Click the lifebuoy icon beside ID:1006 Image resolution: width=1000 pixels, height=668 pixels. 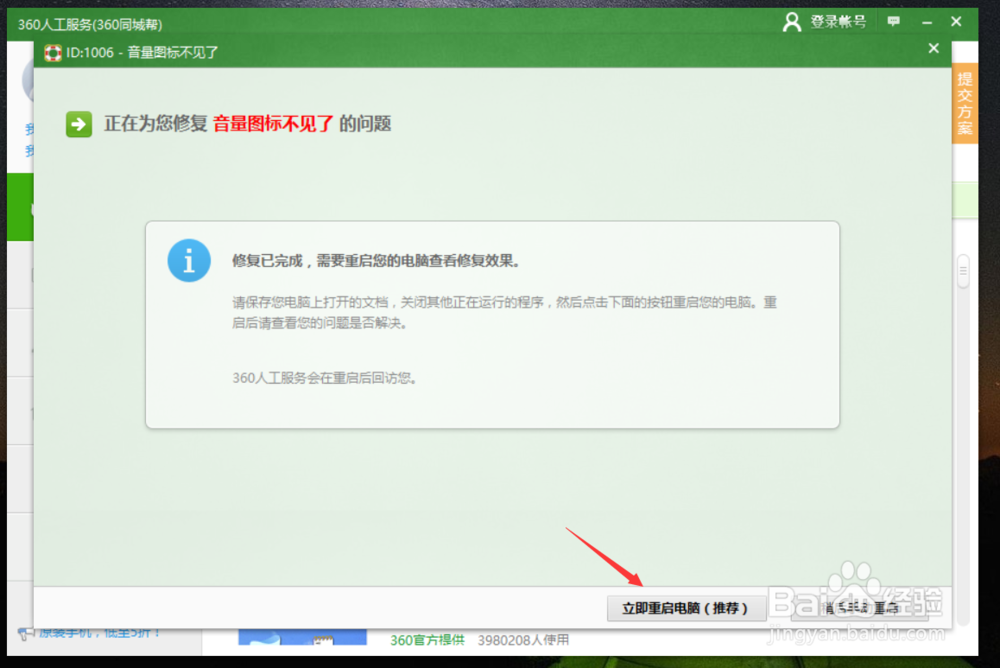coord(53,53)
